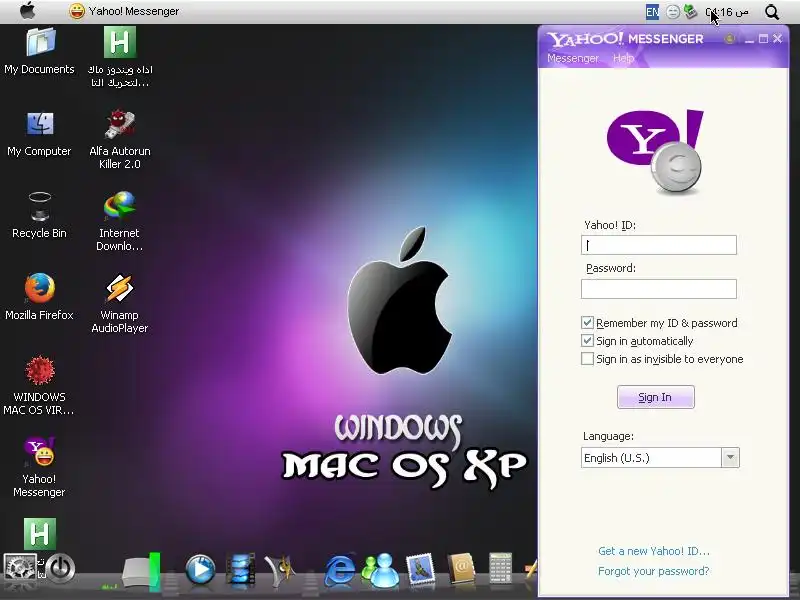Open the gray drive icon in the dock

point(142,571)
